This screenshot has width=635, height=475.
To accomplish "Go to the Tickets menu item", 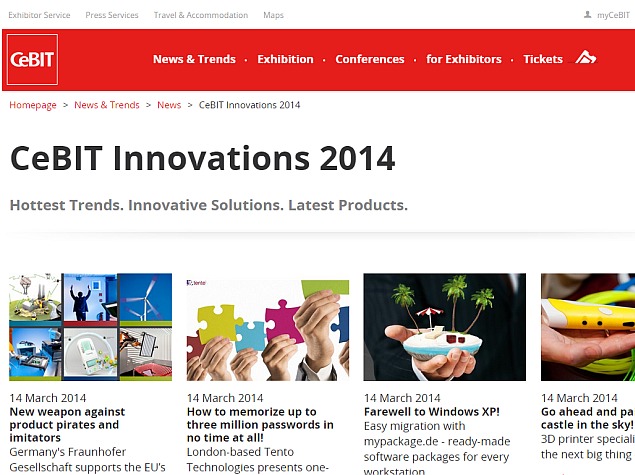I will 543,59.
